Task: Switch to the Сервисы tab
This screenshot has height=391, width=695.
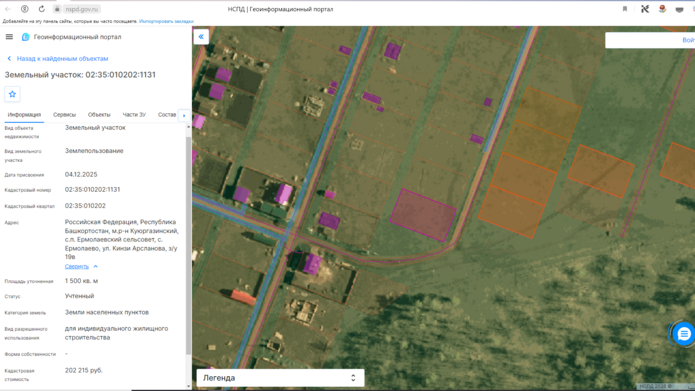Action: (x=64, y=115)
